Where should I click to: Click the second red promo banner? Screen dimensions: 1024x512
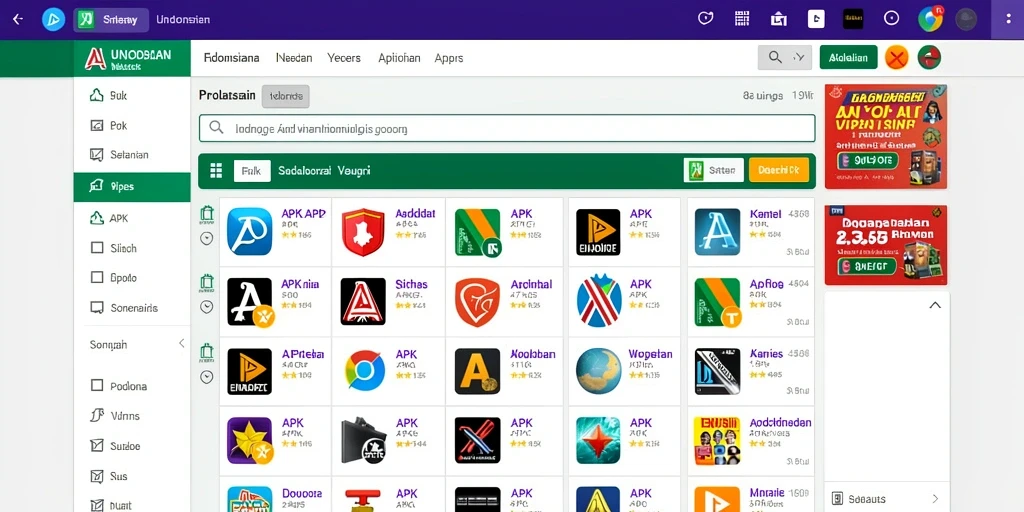(x=886, y=245)
